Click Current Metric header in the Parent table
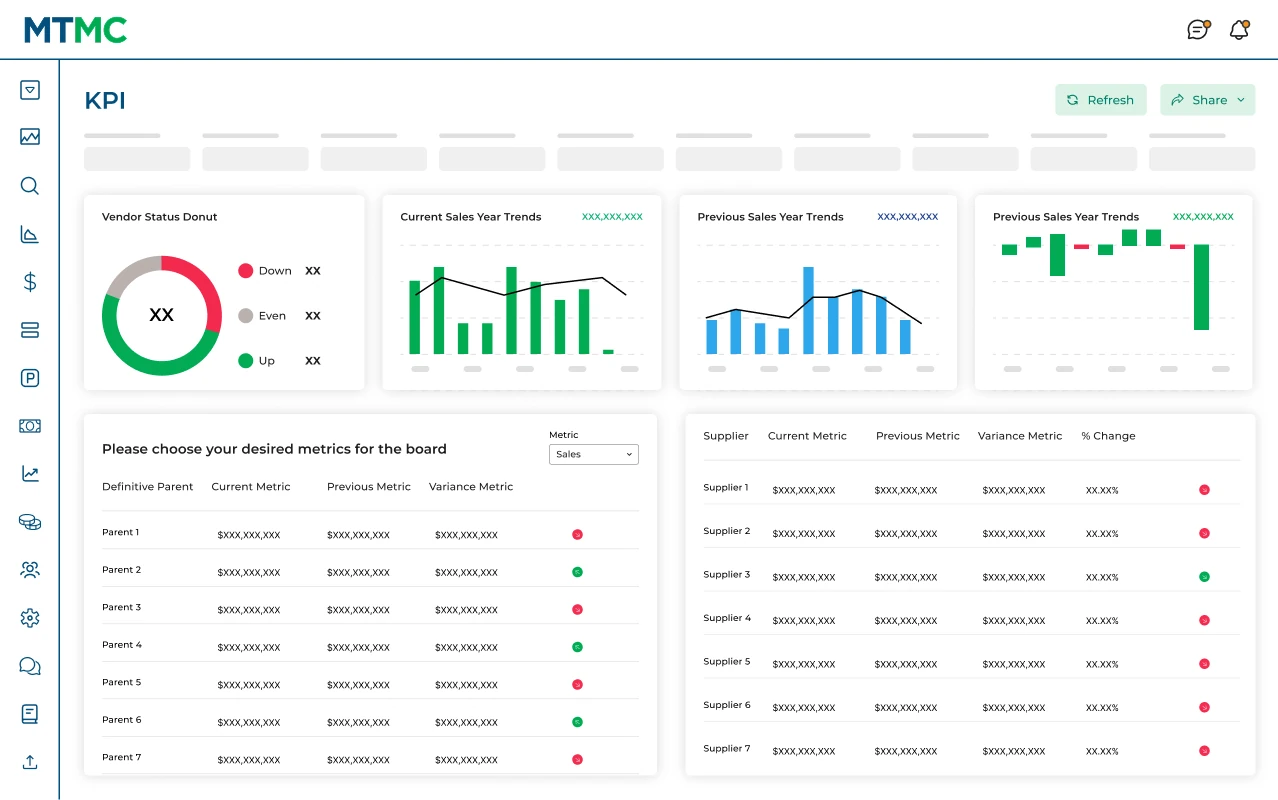Viewport: 1278px width, 800px height. [251, 487]
